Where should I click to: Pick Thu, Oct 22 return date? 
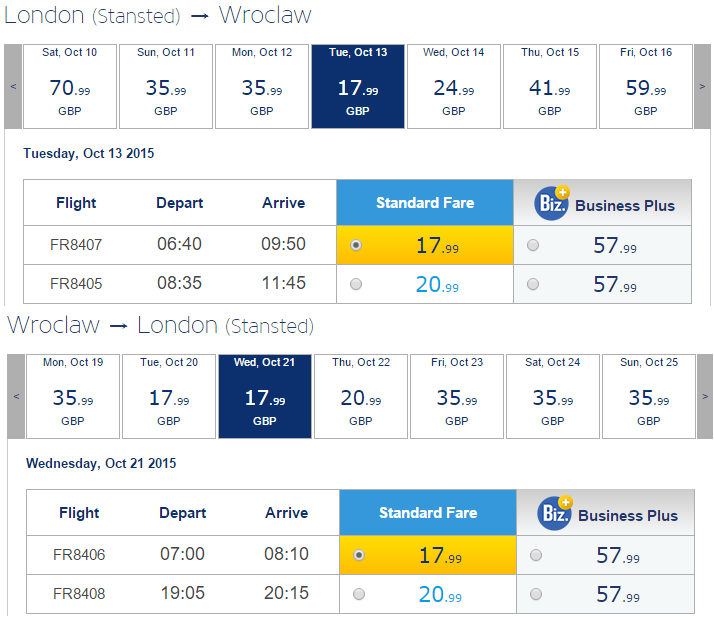361,397
